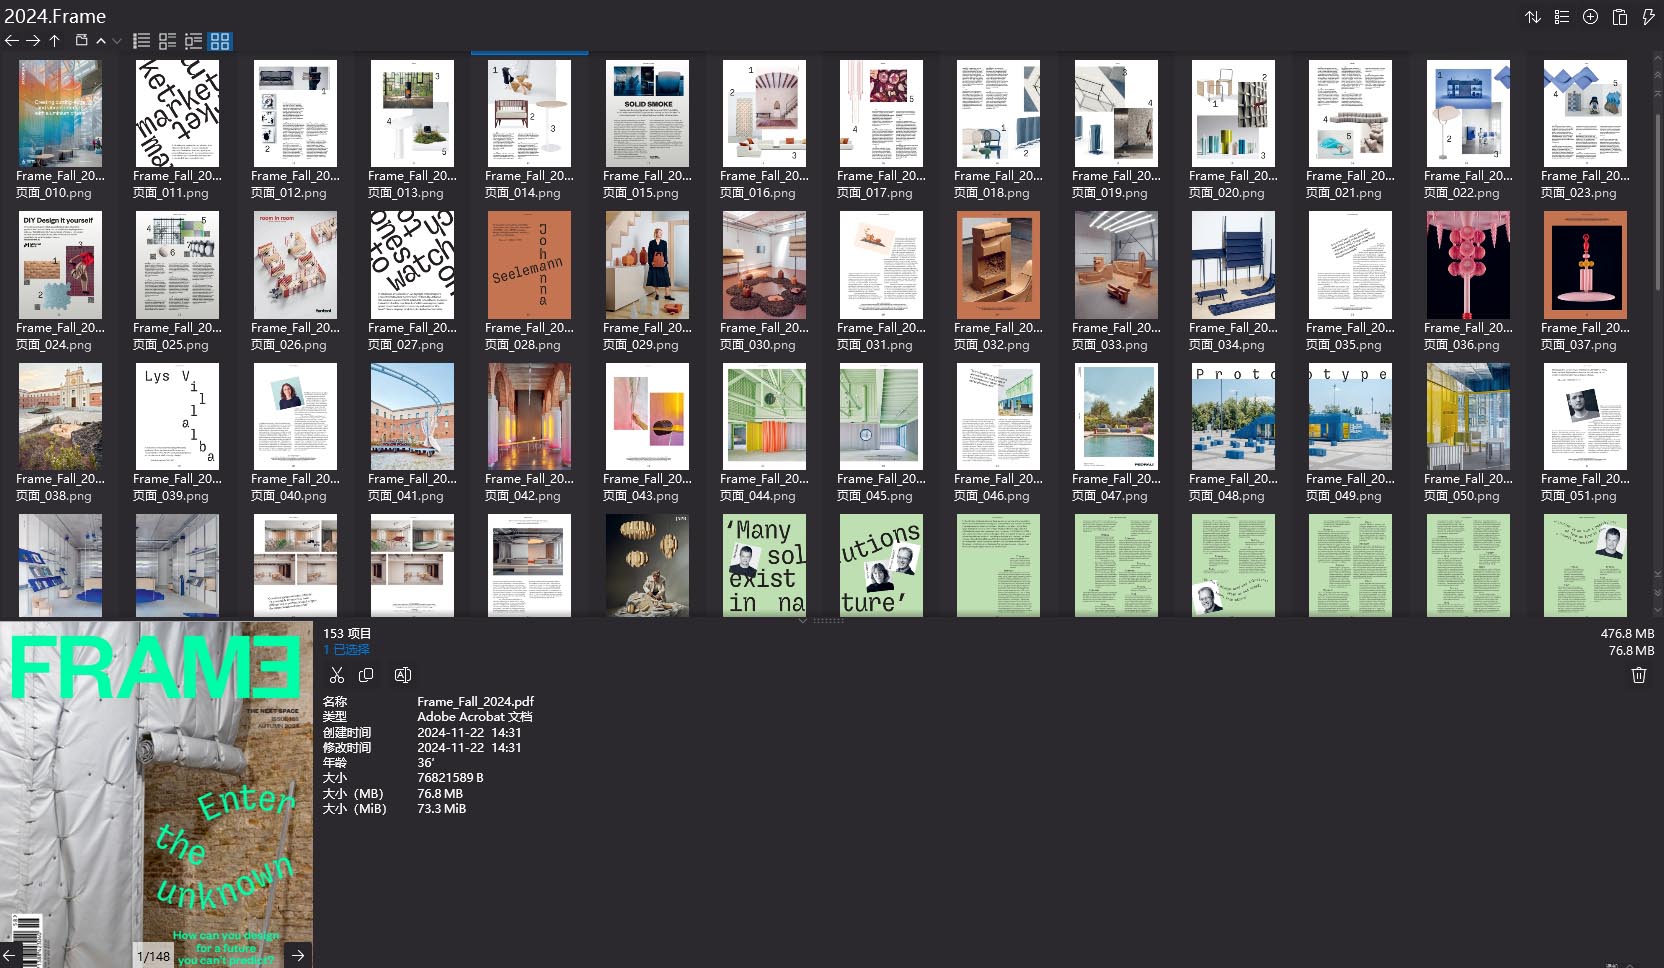1664x968 pixels.
Task: Select thumbnail 页面_024.png
Action: point(60,265)
